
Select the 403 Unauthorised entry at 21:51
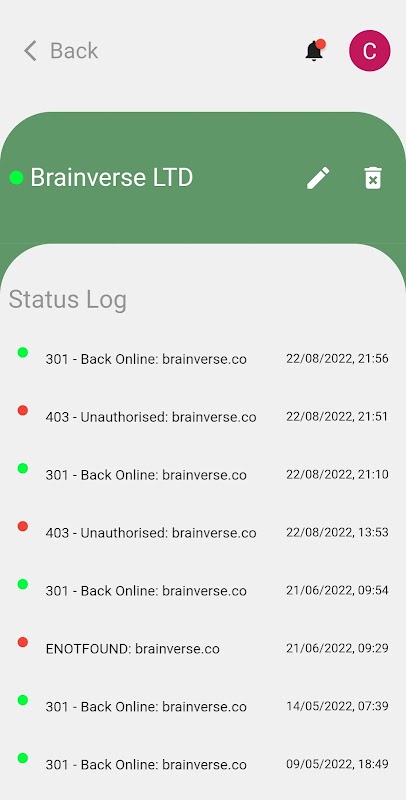(203, 417)
